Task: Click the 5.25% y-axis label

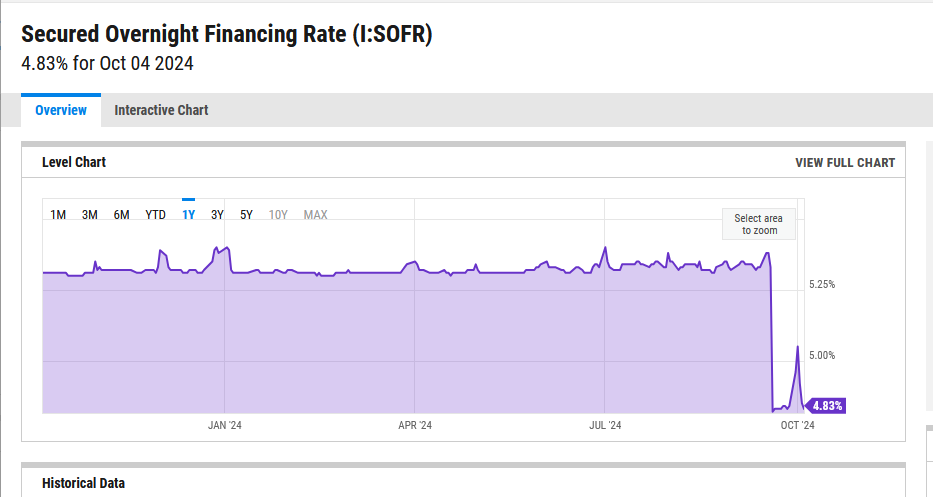Action: click(822, 285)
